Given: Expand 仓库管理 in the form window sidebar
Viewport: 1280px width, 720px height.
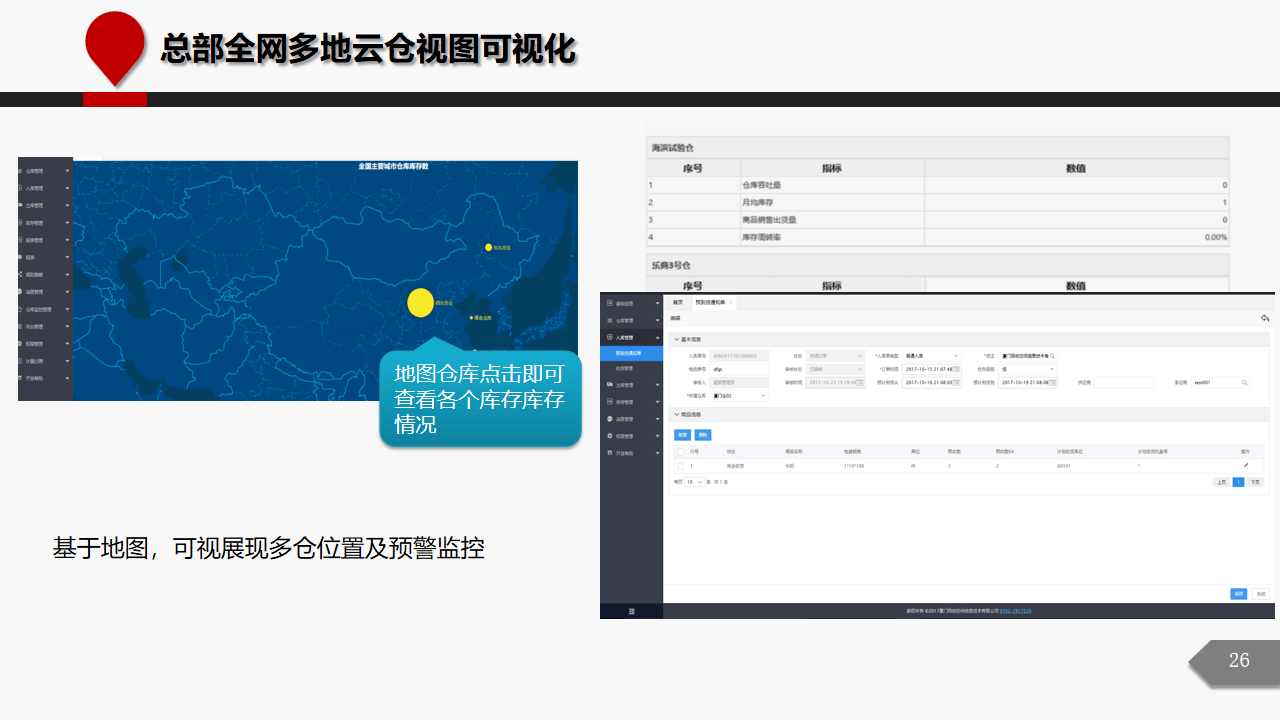Looking at the screenshot, I should tap(631, 320).
